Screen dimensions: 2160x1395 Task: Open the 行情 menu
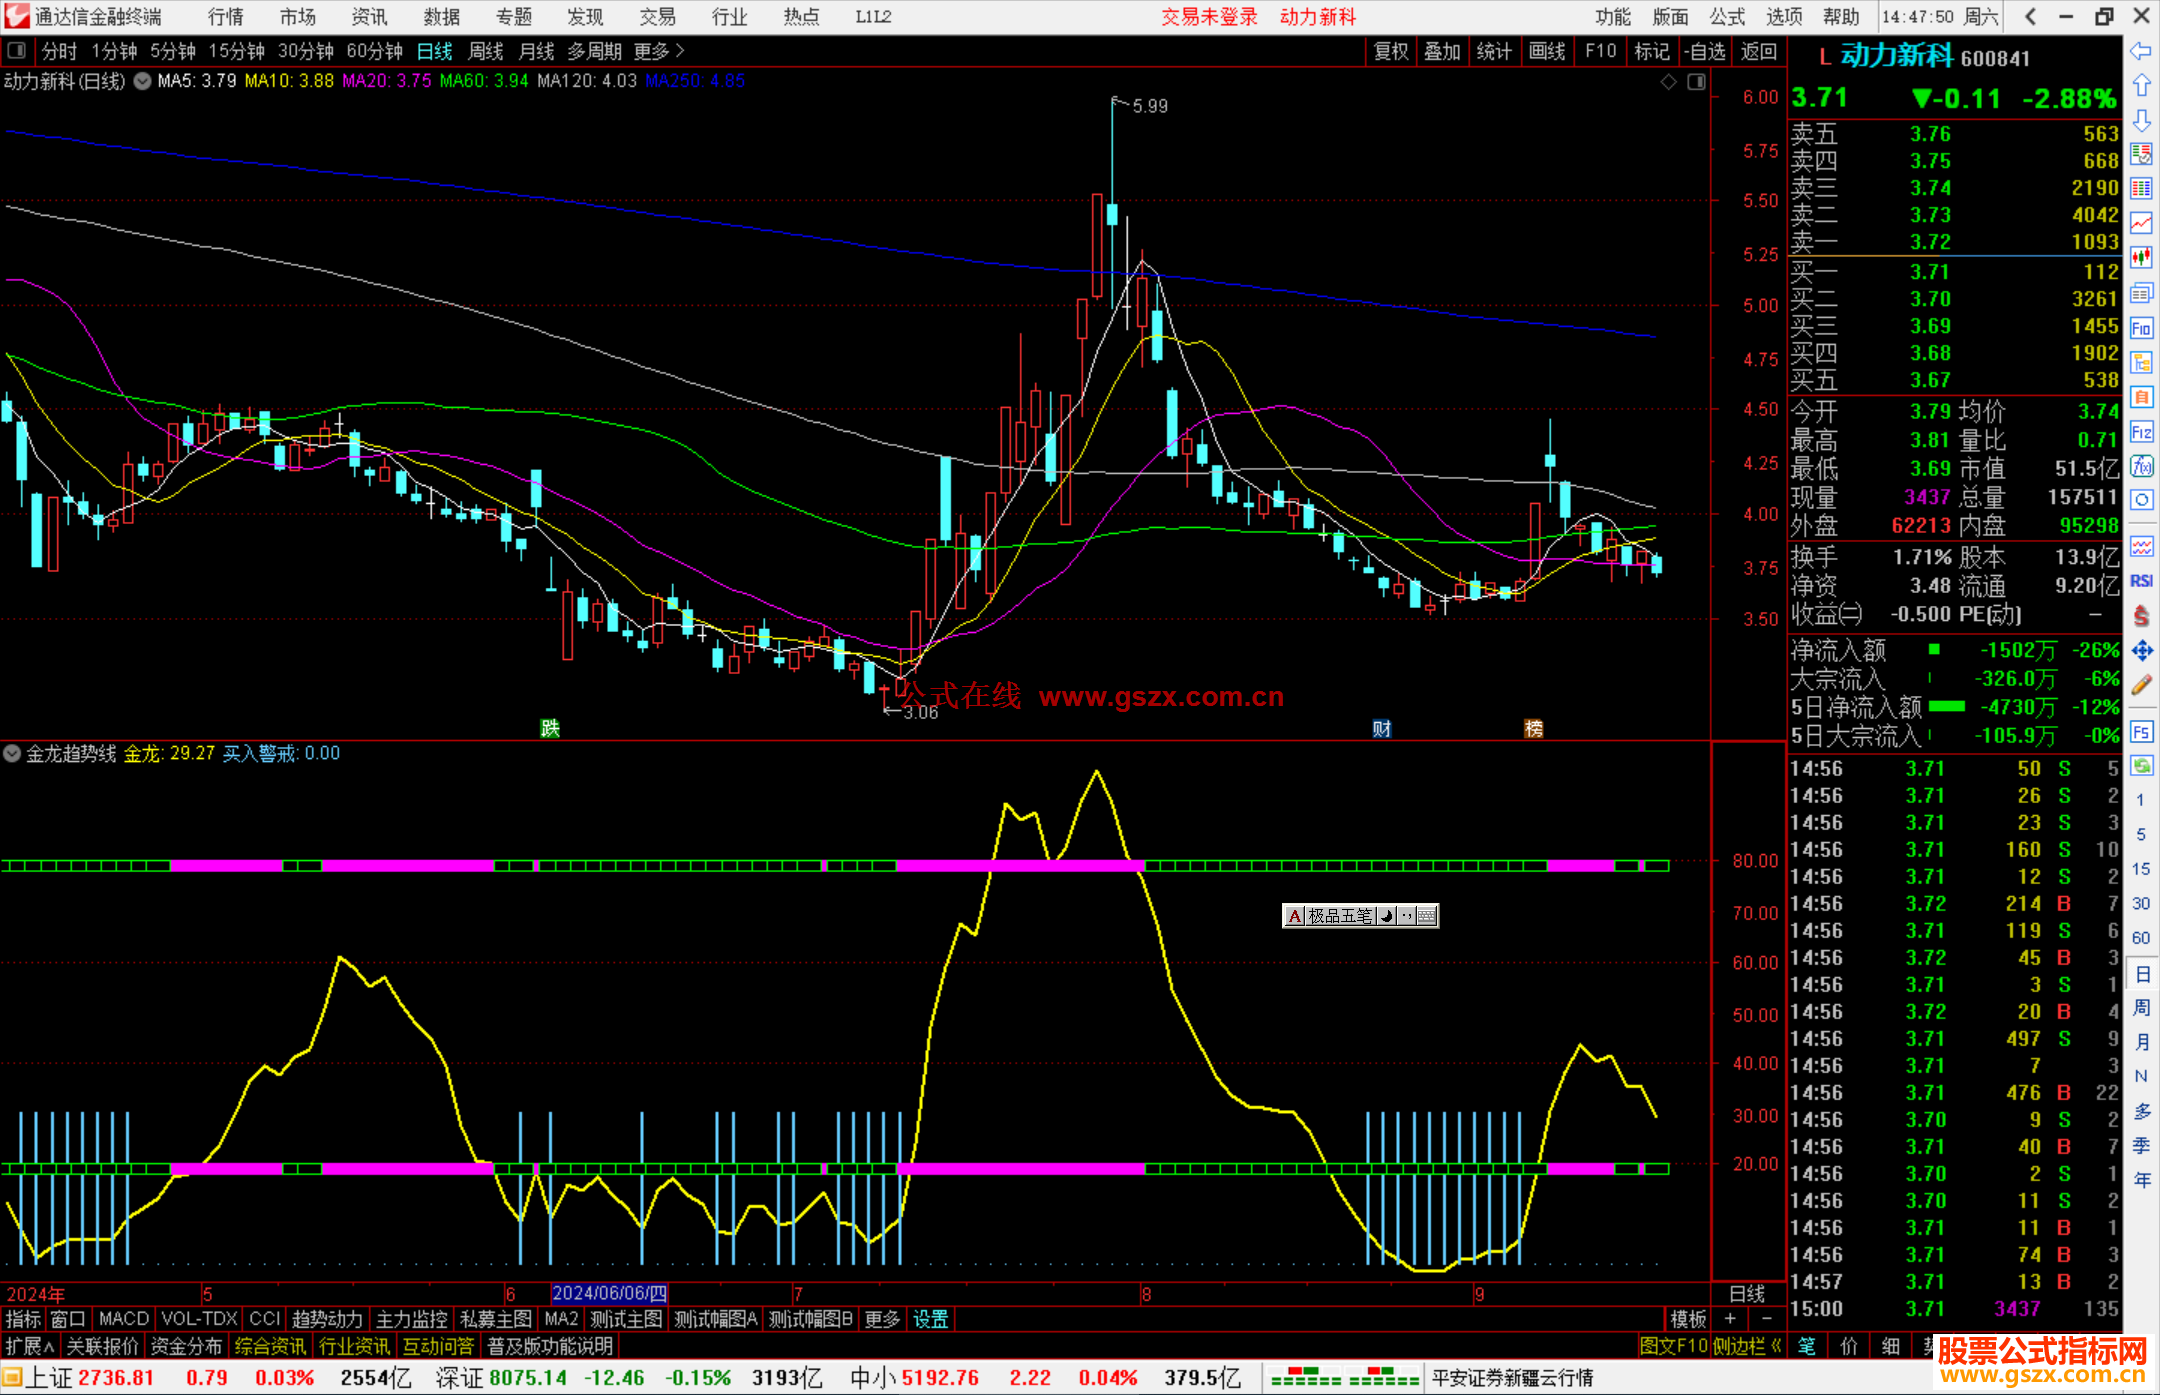pyautogui.click(x=226, y=17)
